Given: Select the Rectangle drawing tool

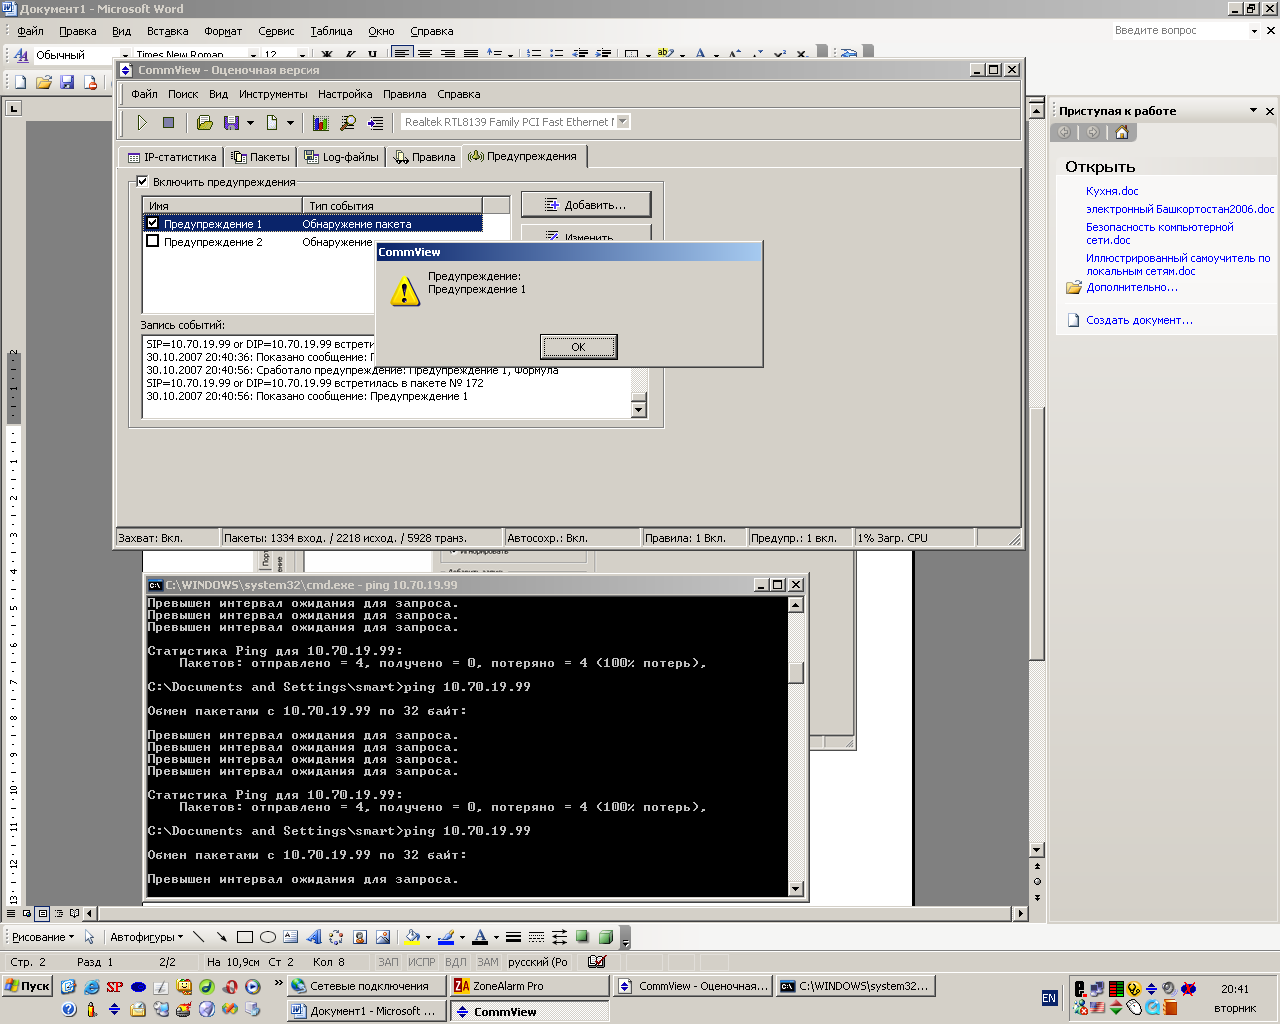Looking at the screenshot, I should click(244, 937).
